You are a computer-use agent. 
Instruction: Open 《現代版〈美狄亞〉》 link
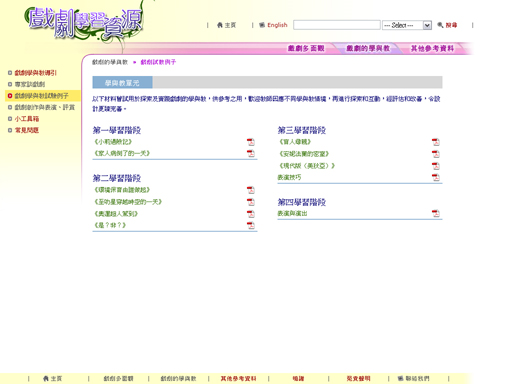pos(307,166)
